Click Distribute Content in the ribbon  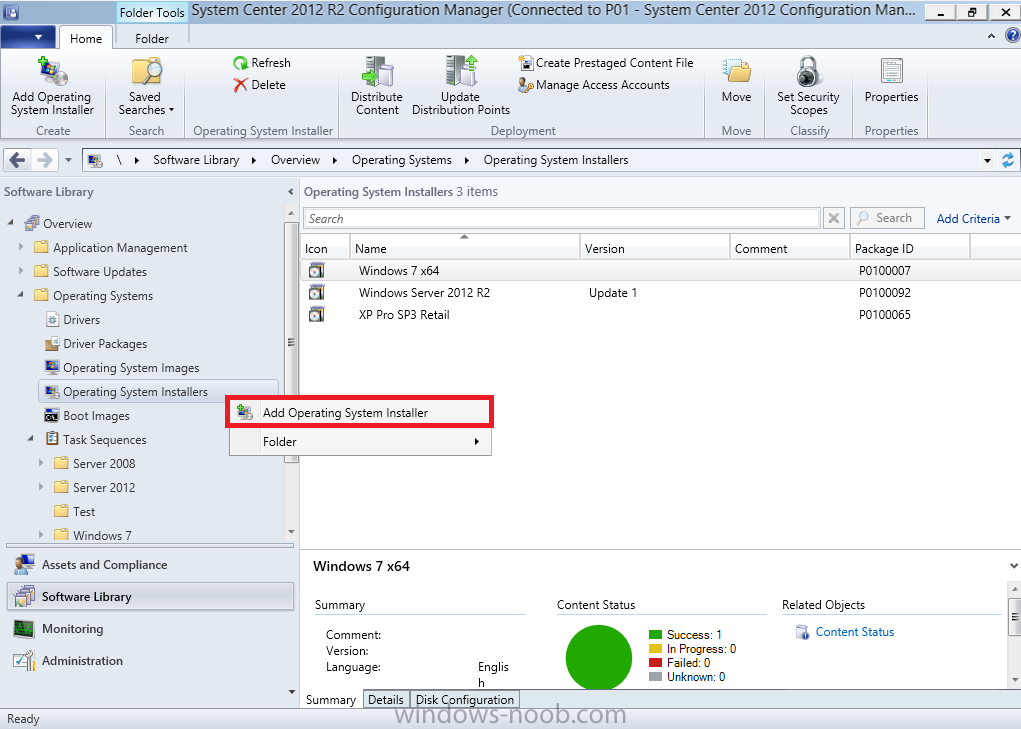point(377,87)
